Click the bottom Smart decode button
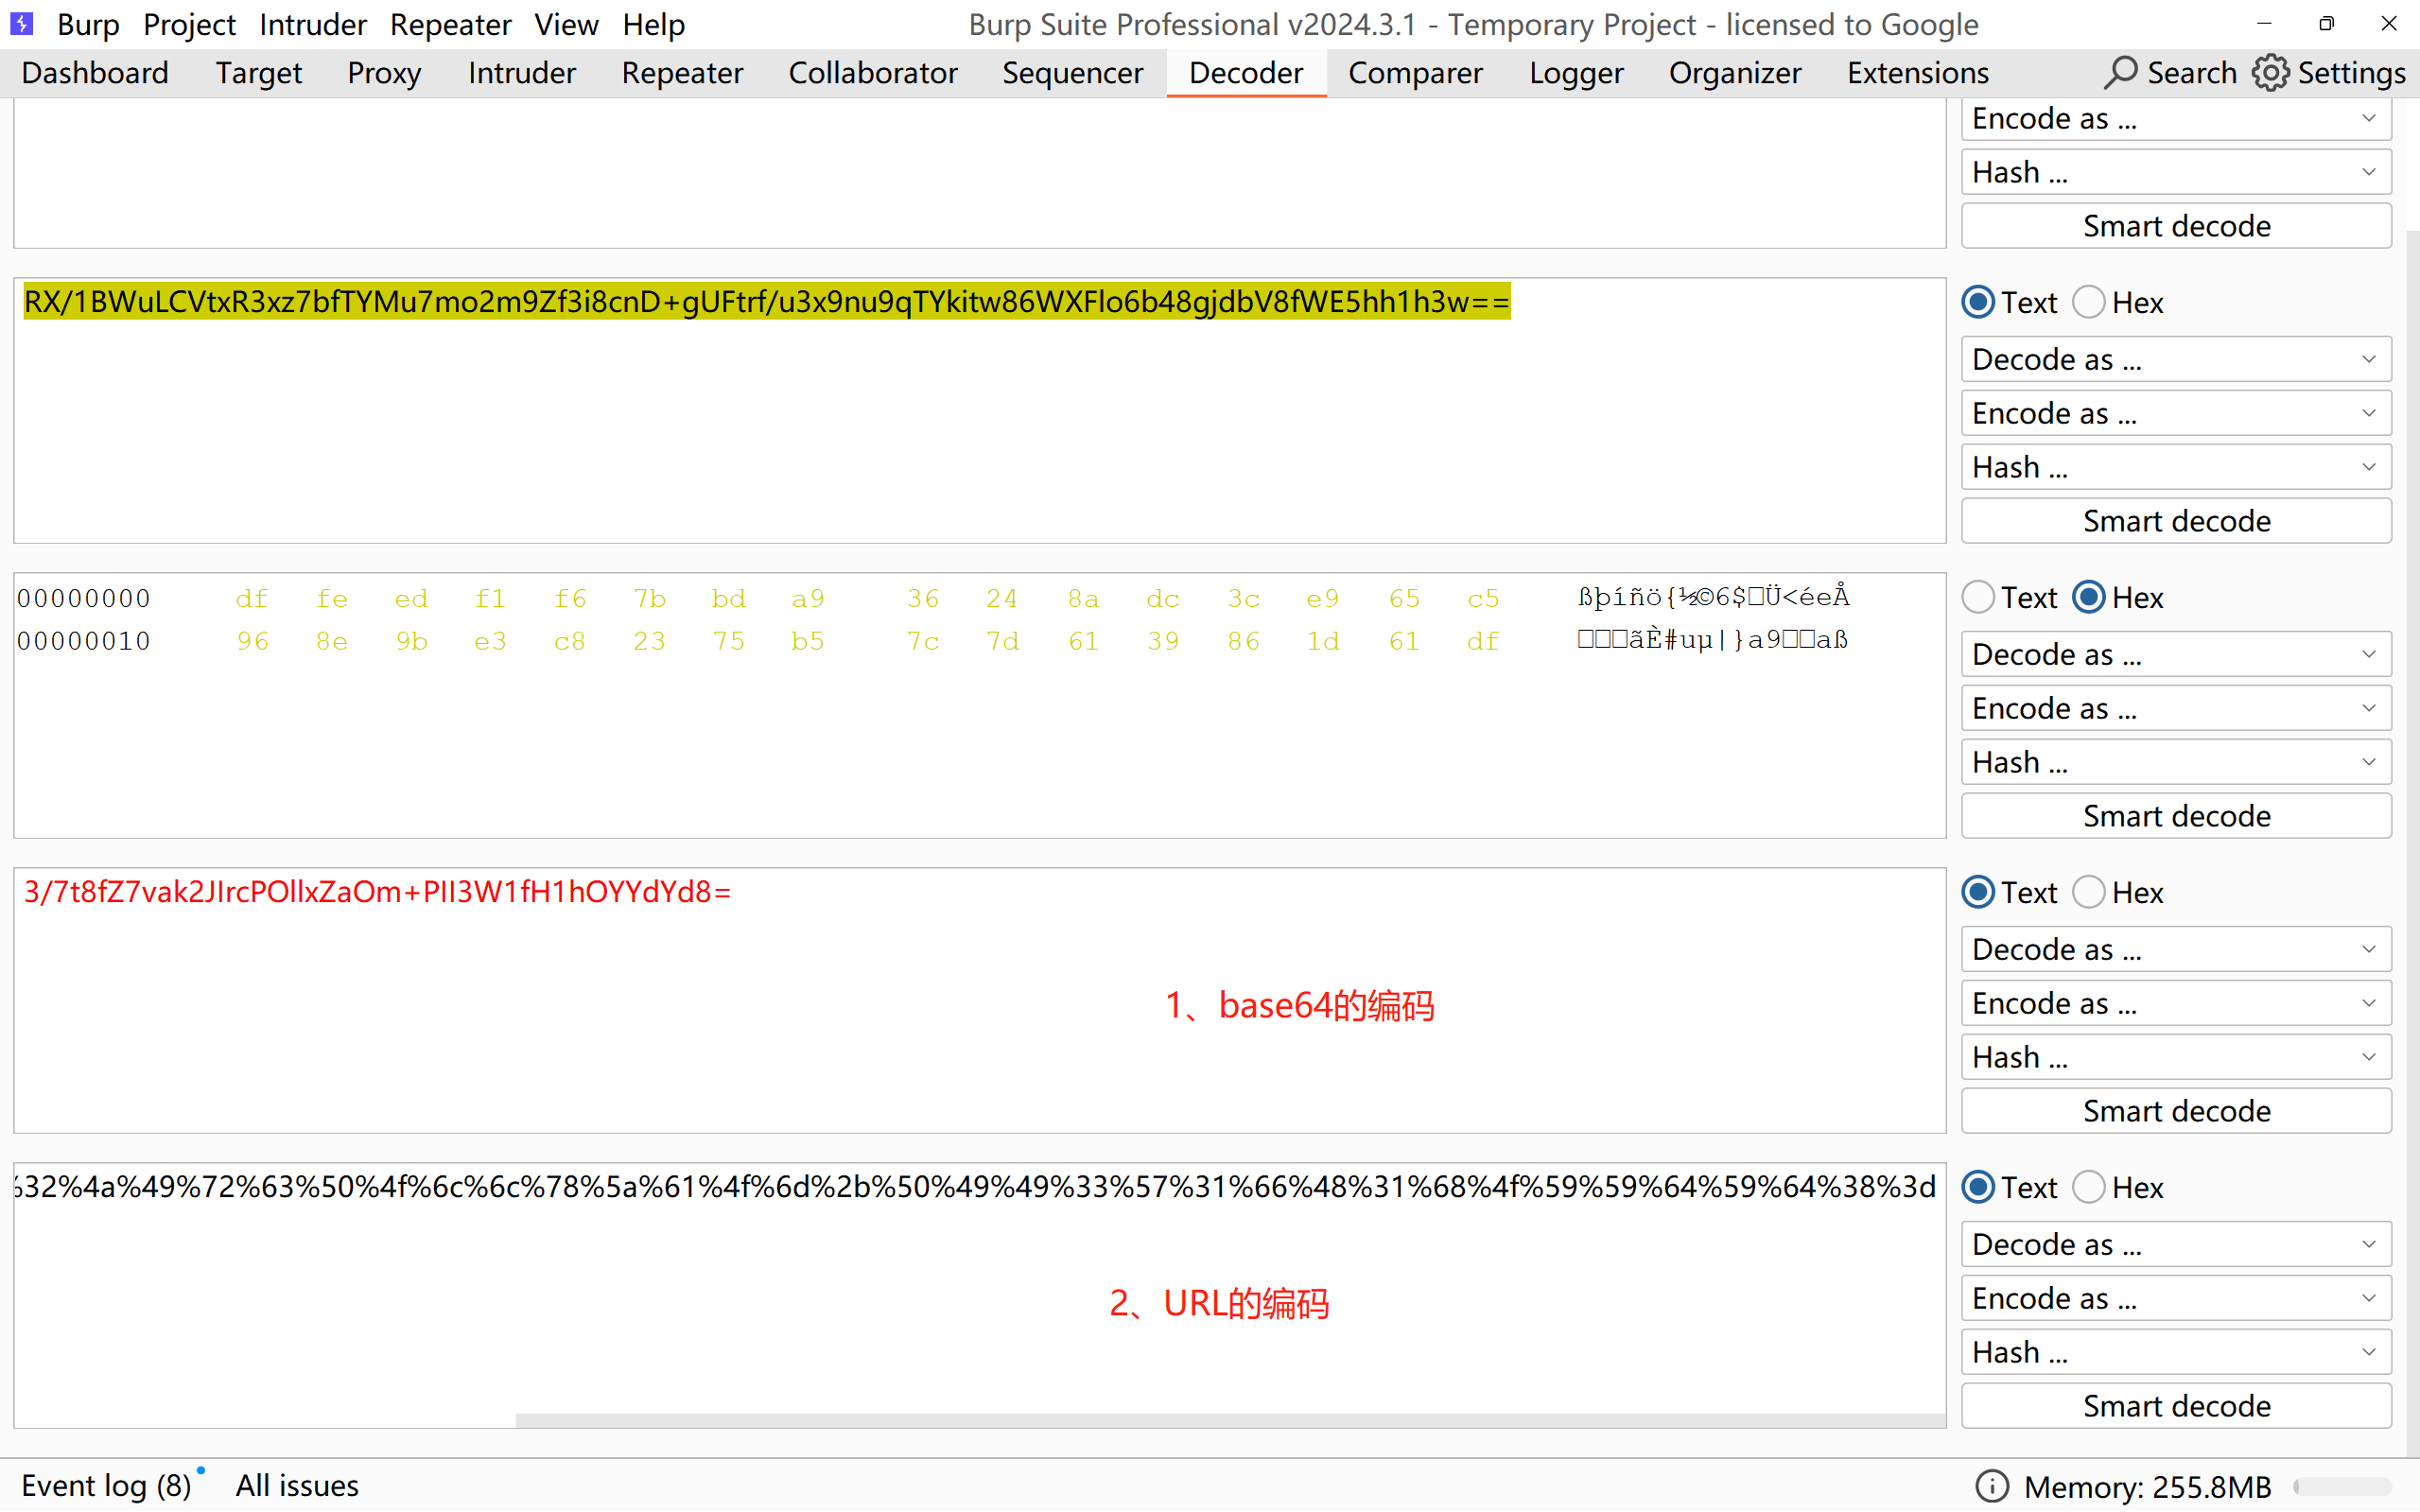2420x1512 pixels. [x=2176, y=1406]
